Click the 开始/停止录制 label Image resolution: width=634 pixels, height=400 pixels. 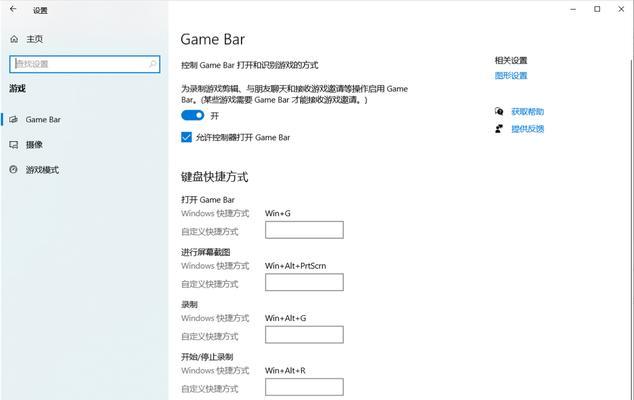pos(207,357)
